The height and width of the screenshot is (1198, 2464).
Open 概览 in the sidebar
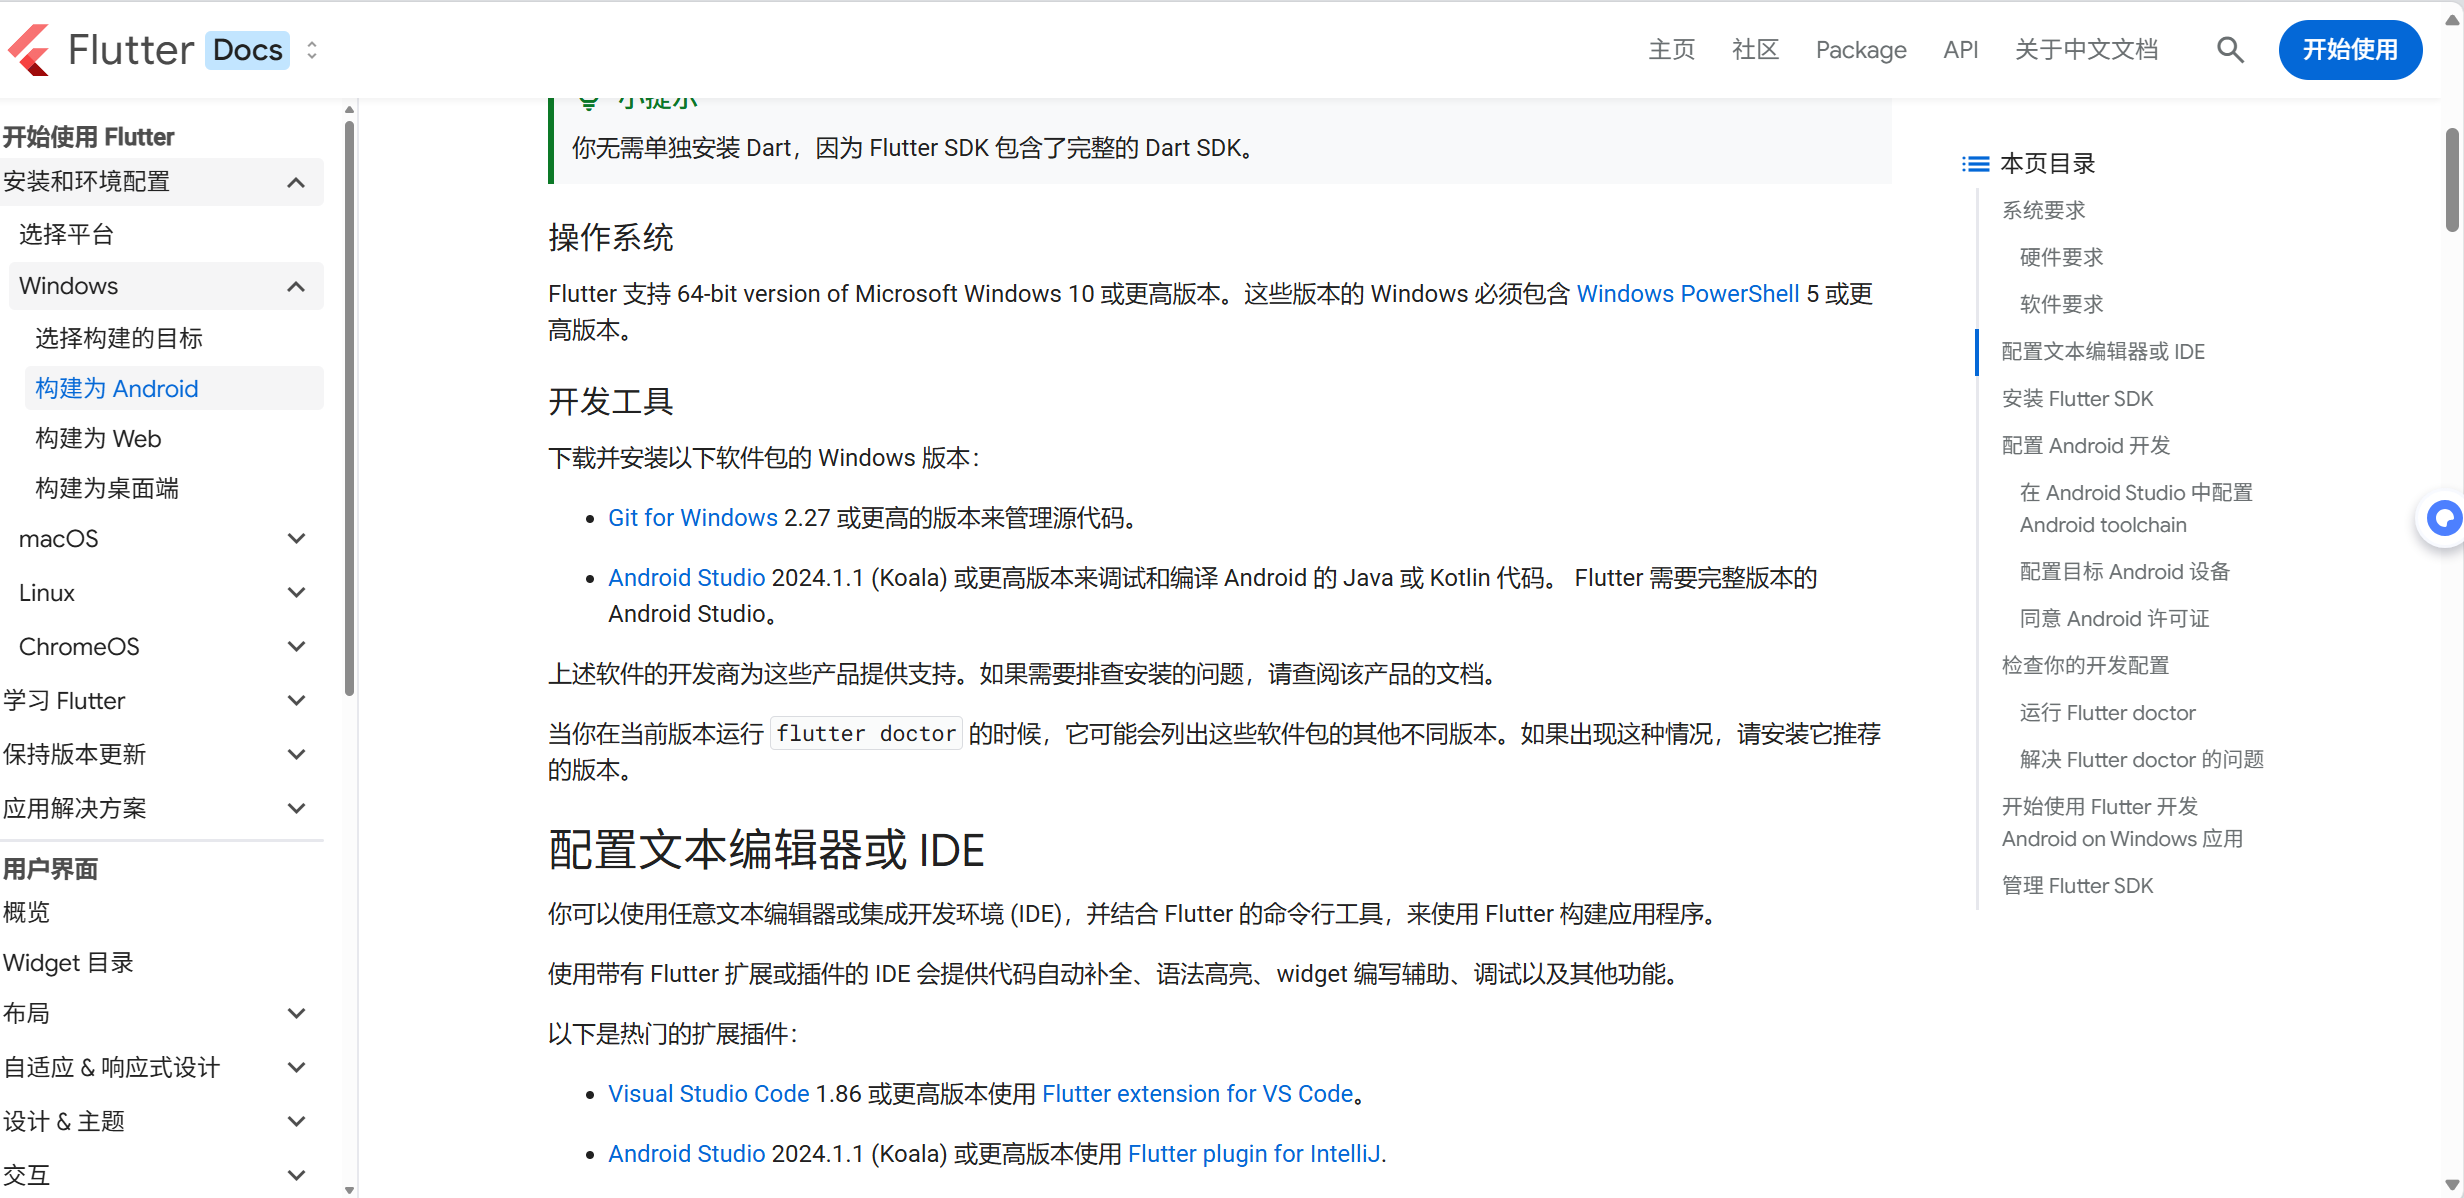(26, 913)
